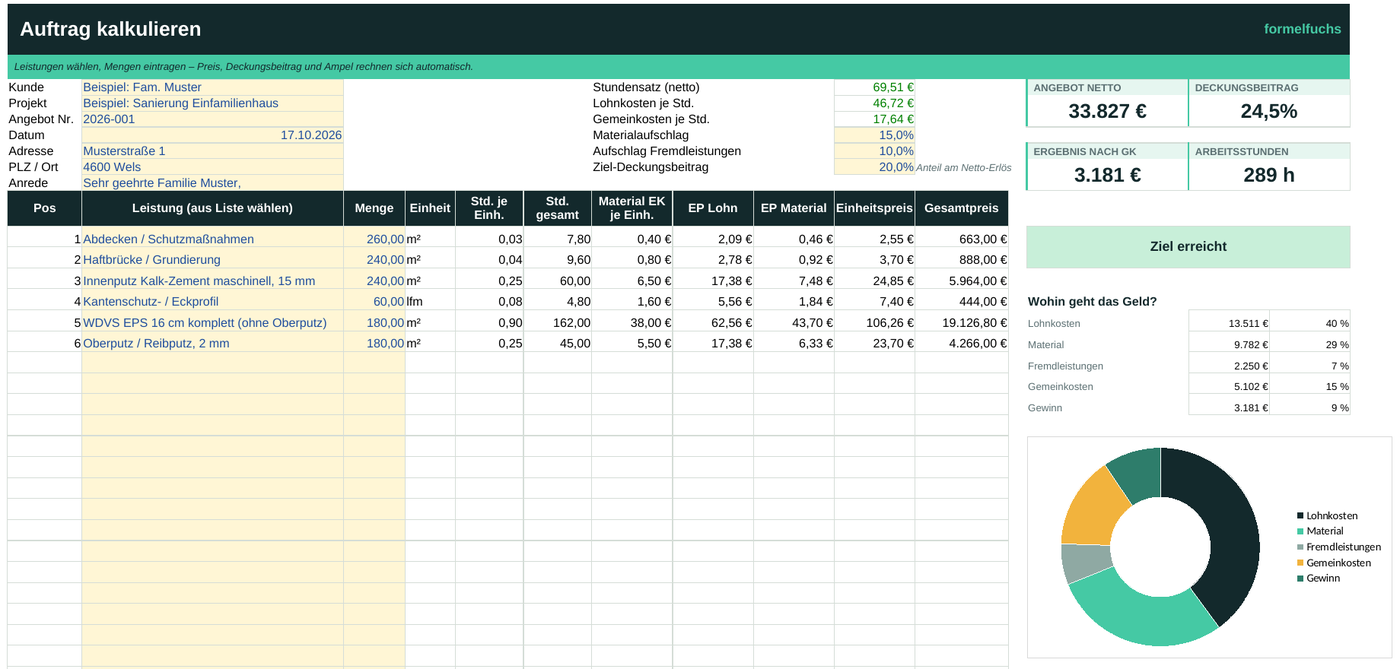The height and width of the screenshot is (669, 1400).
Task: Click the Aufschlag Fremdleistungen cell 10,0%
Action: coord(874,151)
